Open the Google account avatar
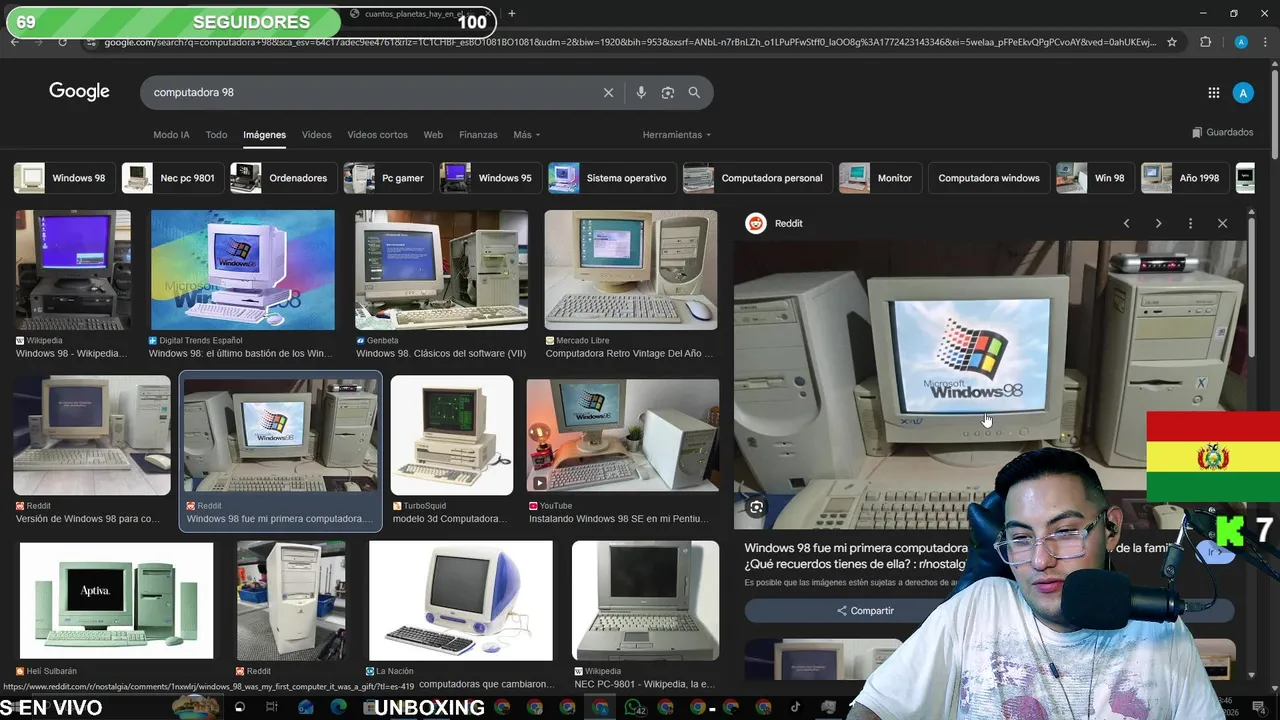The height and width of the screenshot is (720, 1280). pos(1243,93)
